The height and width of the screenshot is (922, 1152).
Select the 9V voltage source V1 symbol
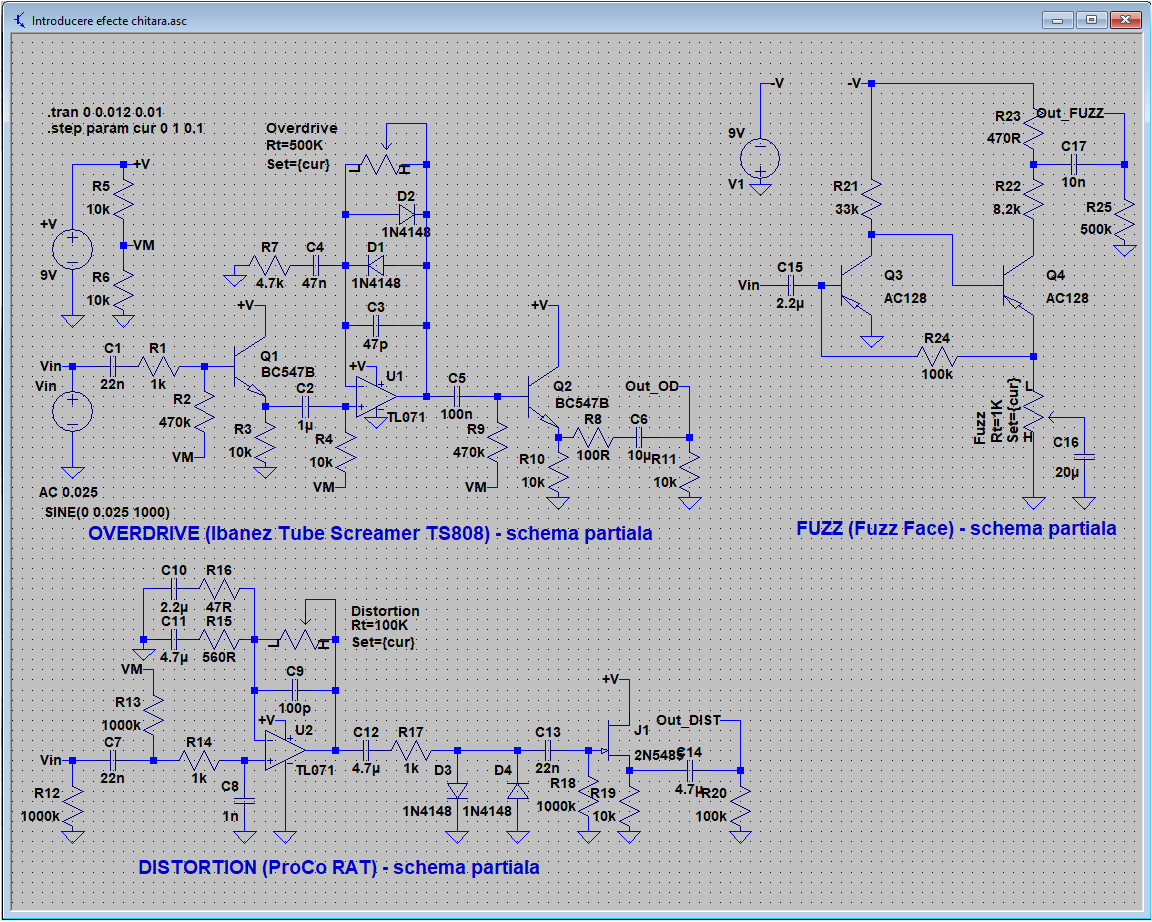[x=760, y=157]
